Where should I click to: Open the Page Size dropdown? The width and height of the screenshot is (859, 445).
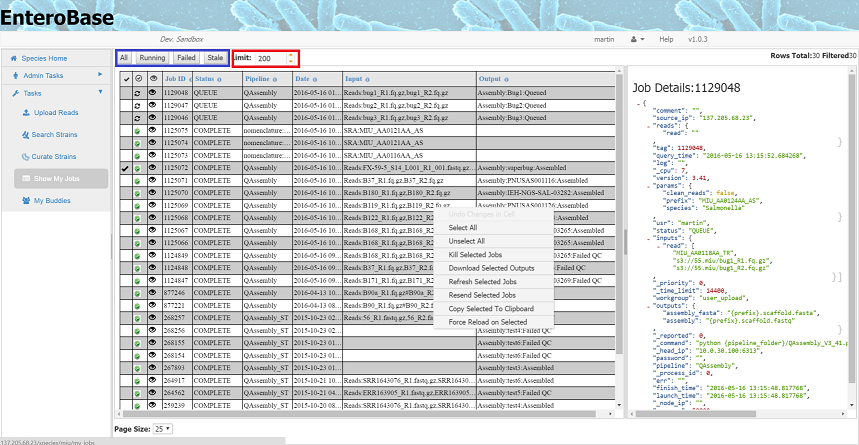tap(163, 429)
